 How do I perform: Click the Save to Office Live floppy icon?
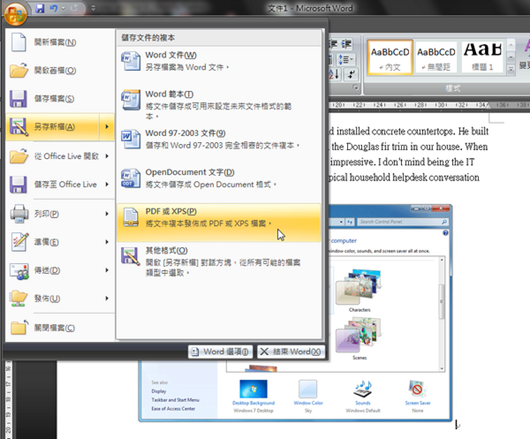click(x=18, y=185)
